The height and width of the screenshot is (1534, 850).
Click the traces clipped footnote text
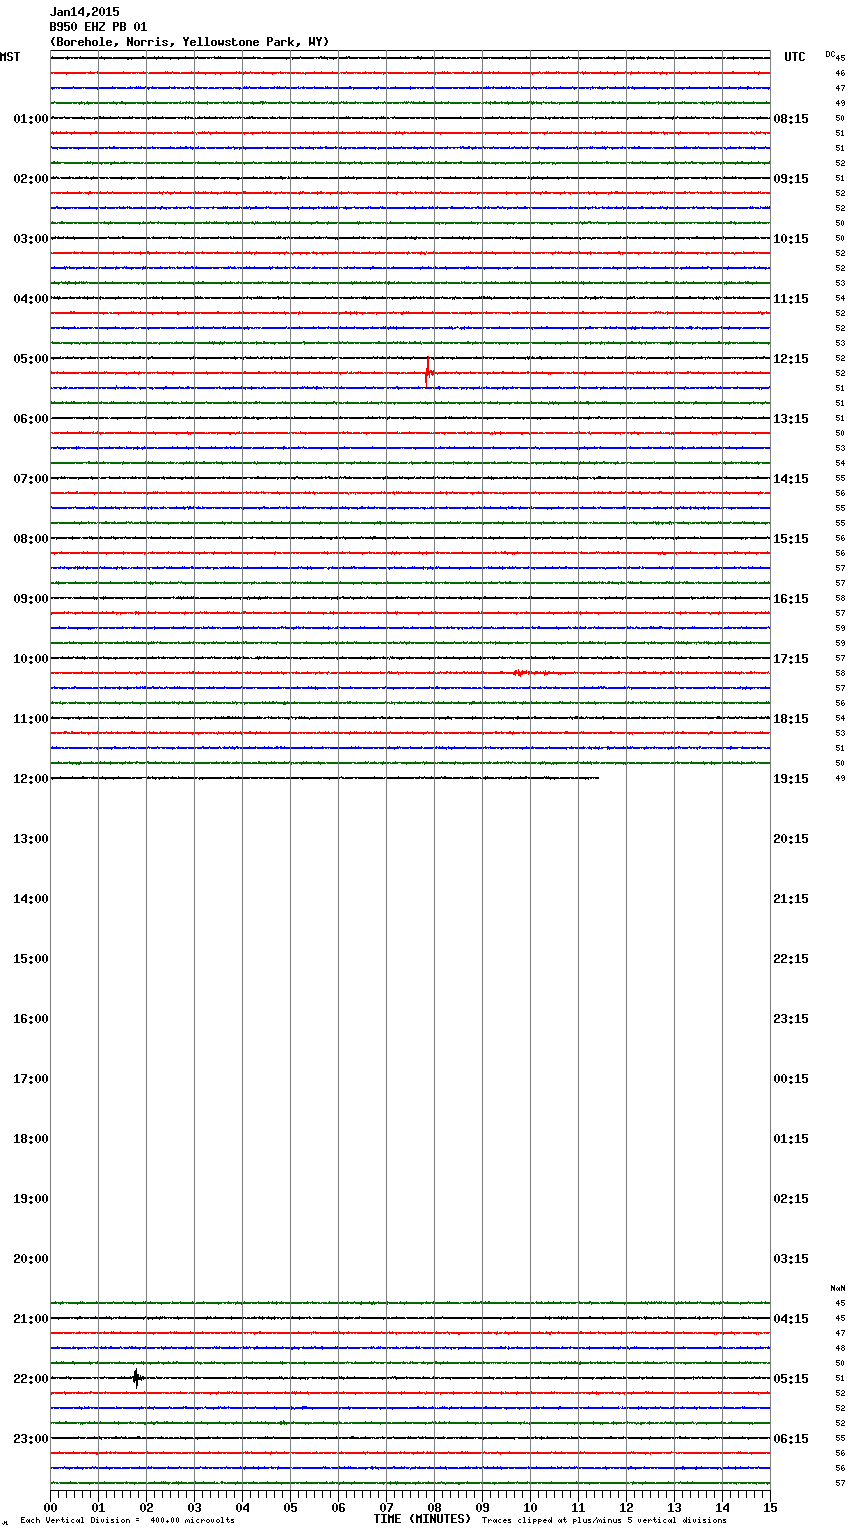click(604, 1520)
